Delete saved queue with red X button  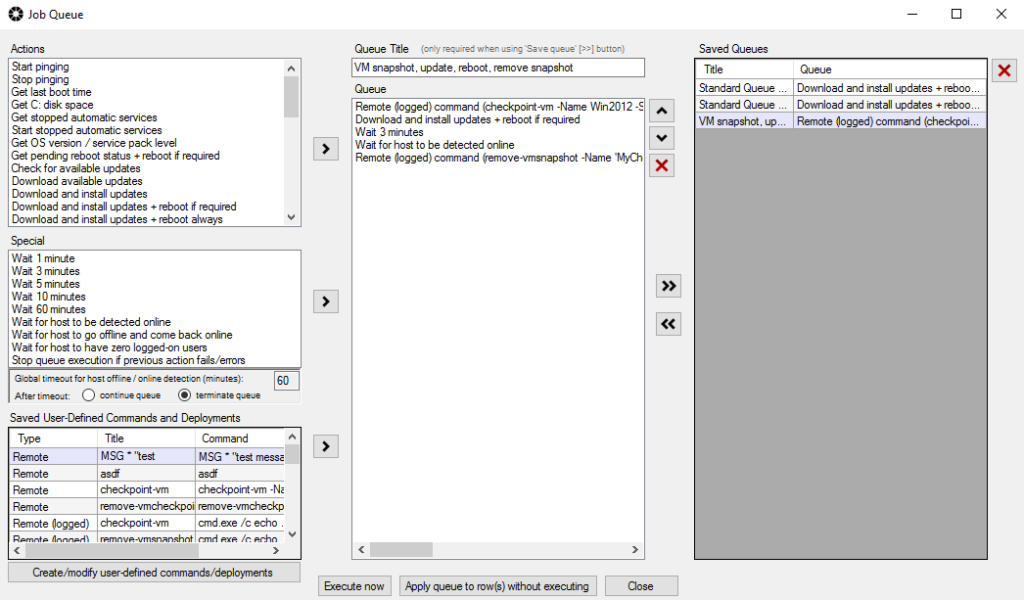pos(1004,70)
